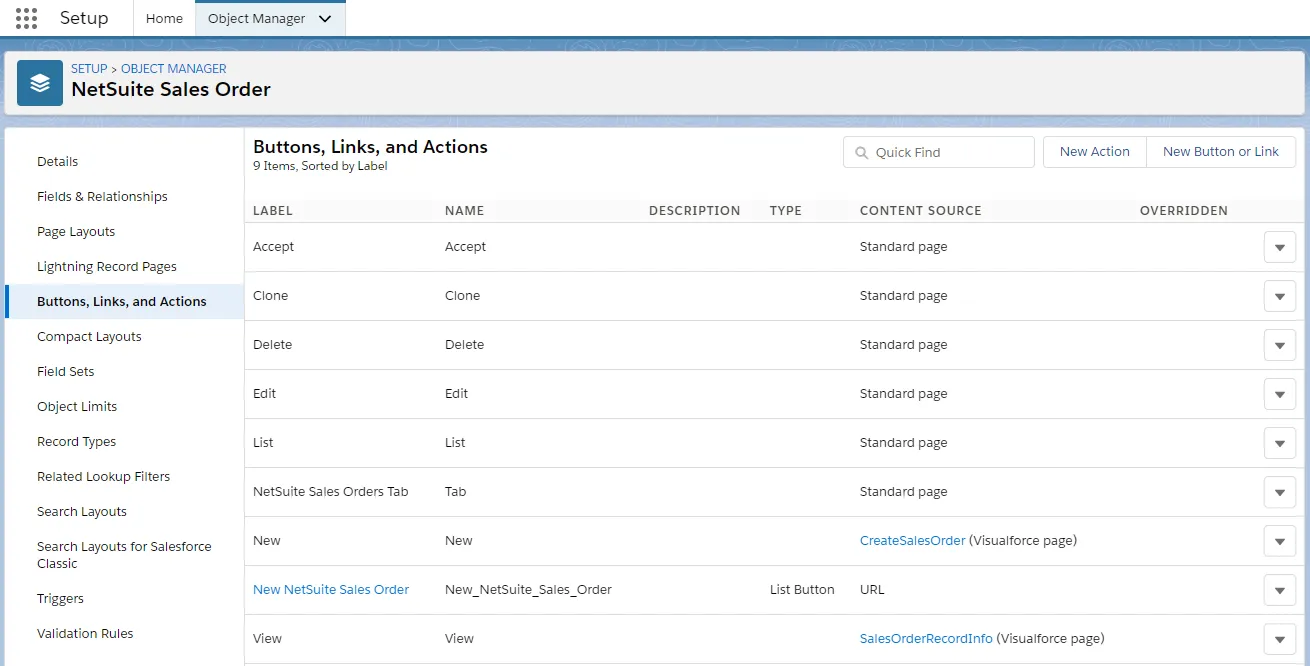The width and height of the screenshot is (1310, 666).
Task: Focus the Quick Find input field
Action: [x=939, y=152]
